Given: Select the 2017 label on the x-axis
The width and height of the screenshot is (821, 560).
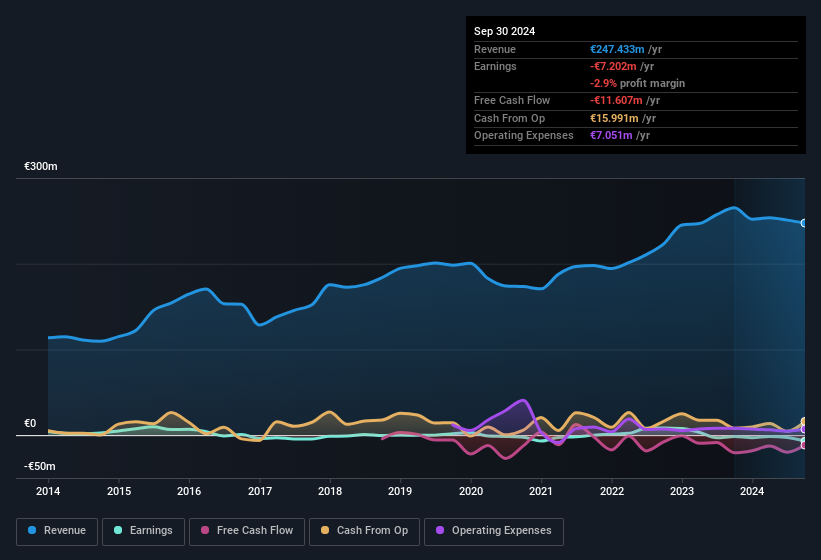Looking at the screenshot, I should (260, 491).
